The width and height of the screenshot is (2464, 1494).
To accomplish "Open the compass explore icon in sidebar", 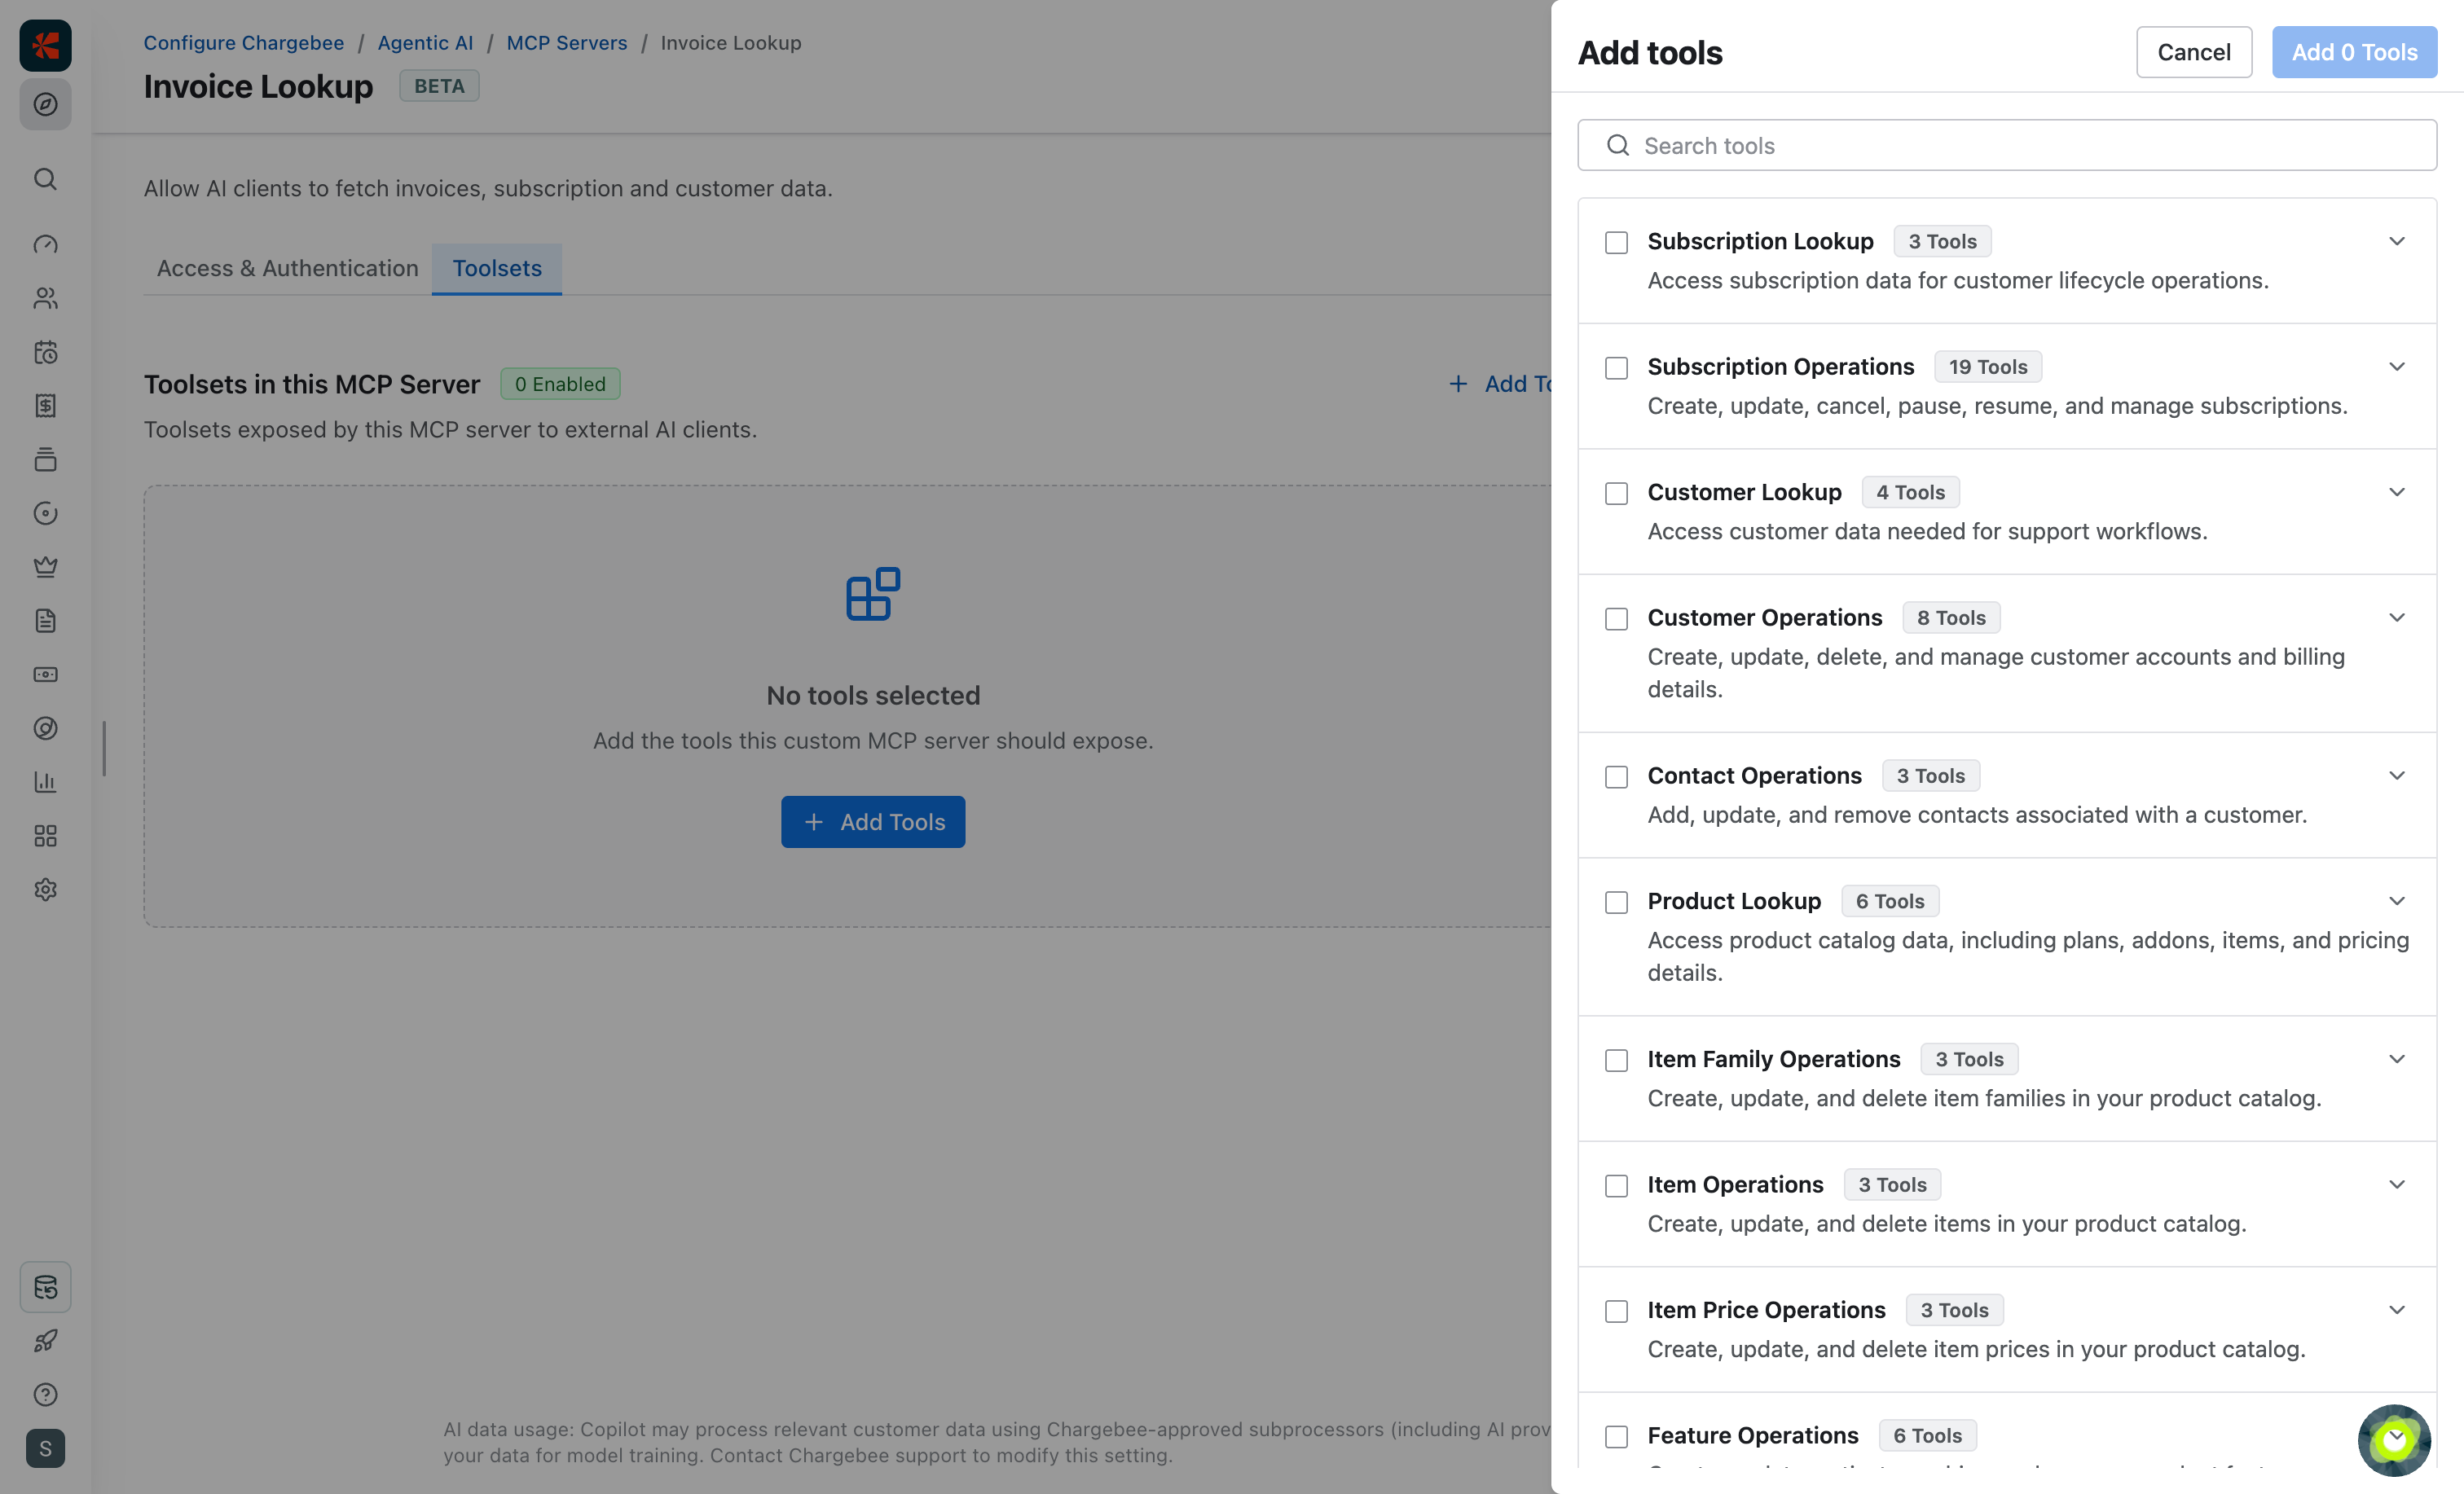I will click(x=45, y=104).
